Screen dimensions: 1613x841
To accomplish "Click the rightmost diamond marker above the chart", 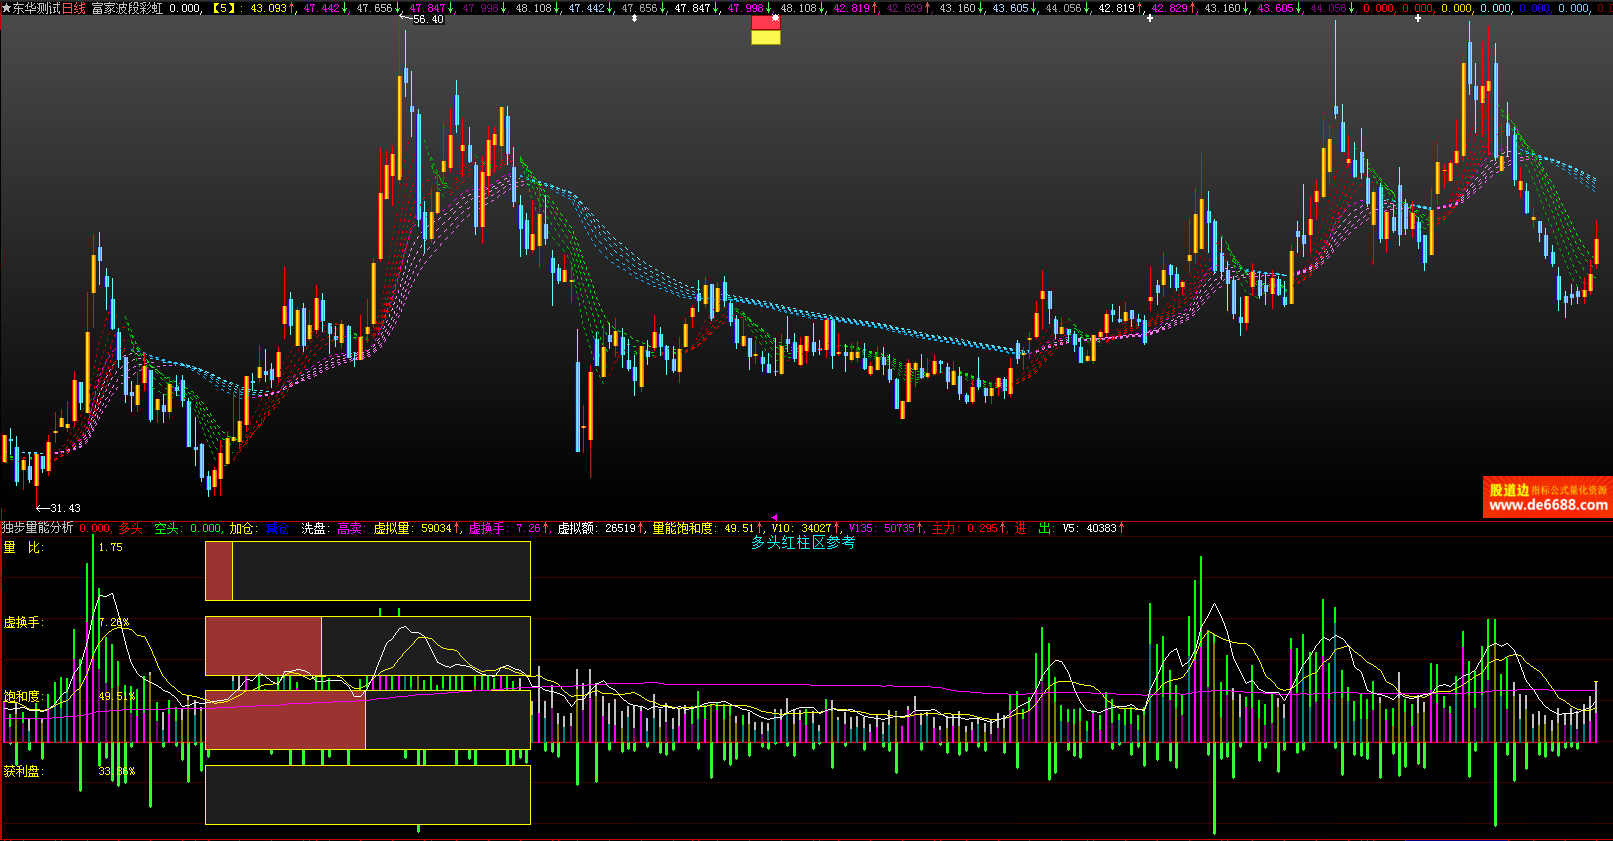I will [x=1417, y=18].
